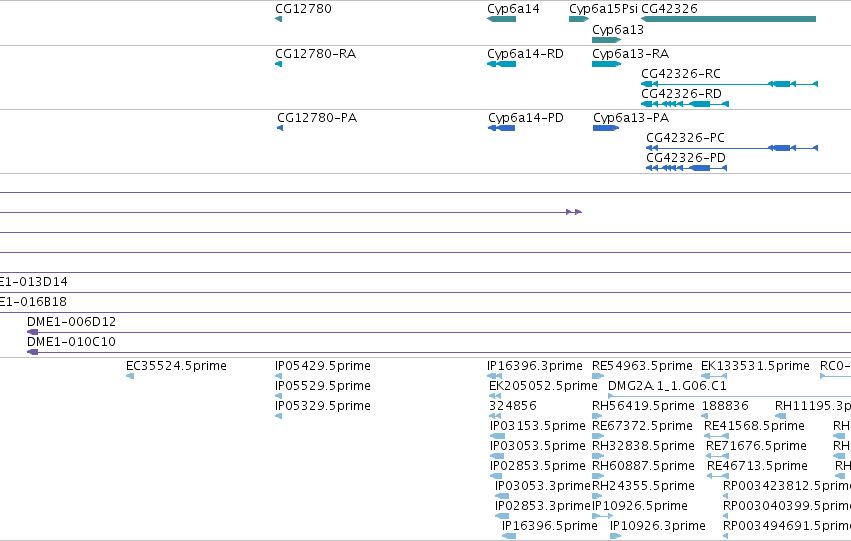Select the Cyp6a13-PA protein feature
Image resolution: width=851 pixels, height=541 pixels.
(606, 128)
